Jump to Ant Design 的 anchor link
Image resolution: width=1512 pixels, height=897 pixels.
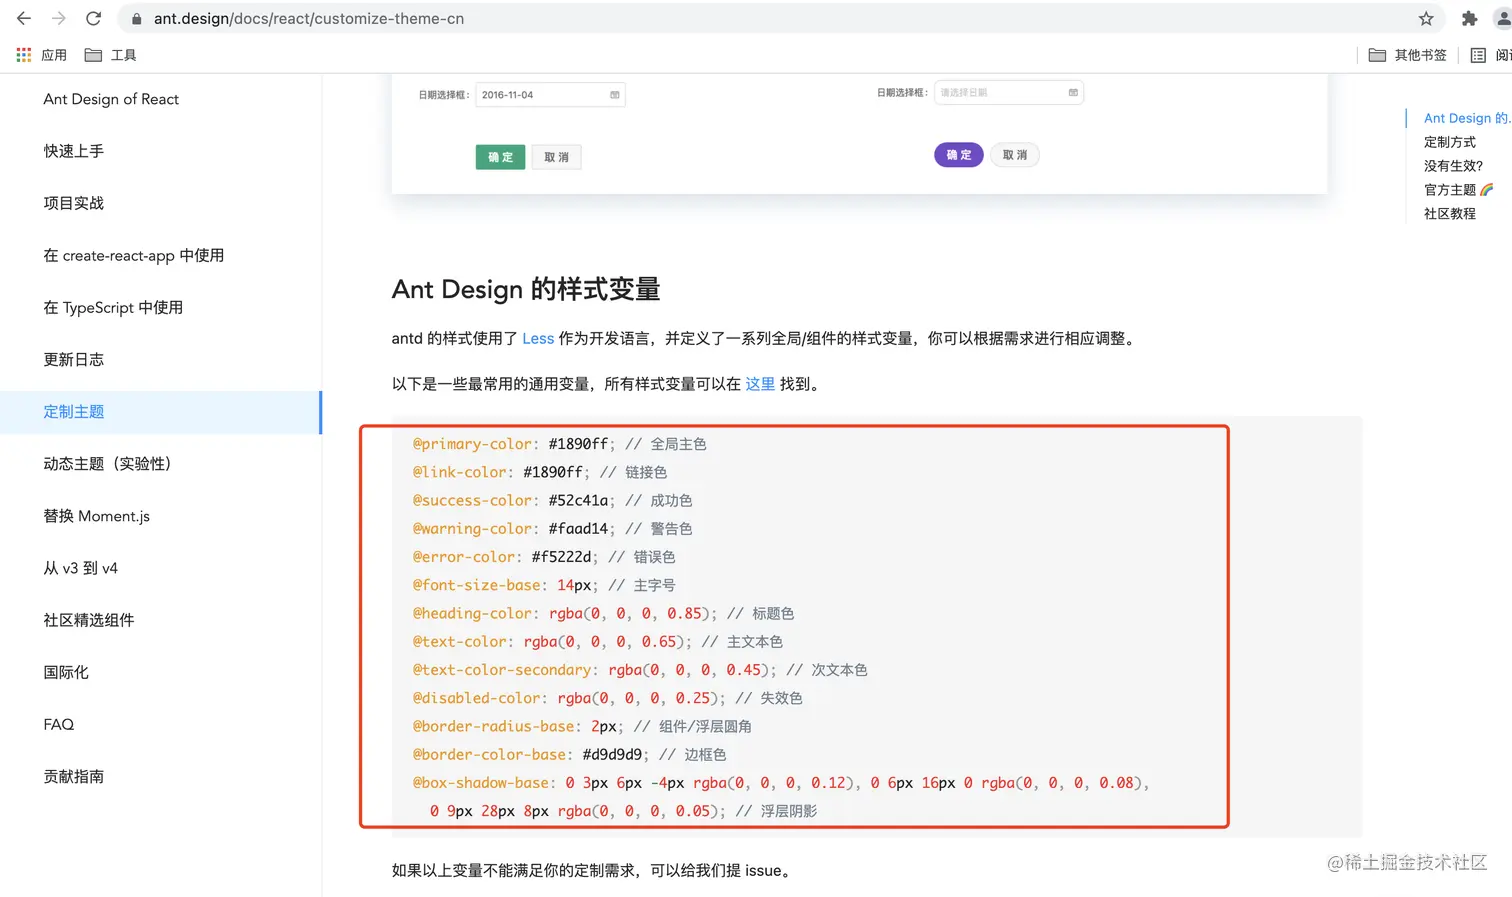point(1467,118)
